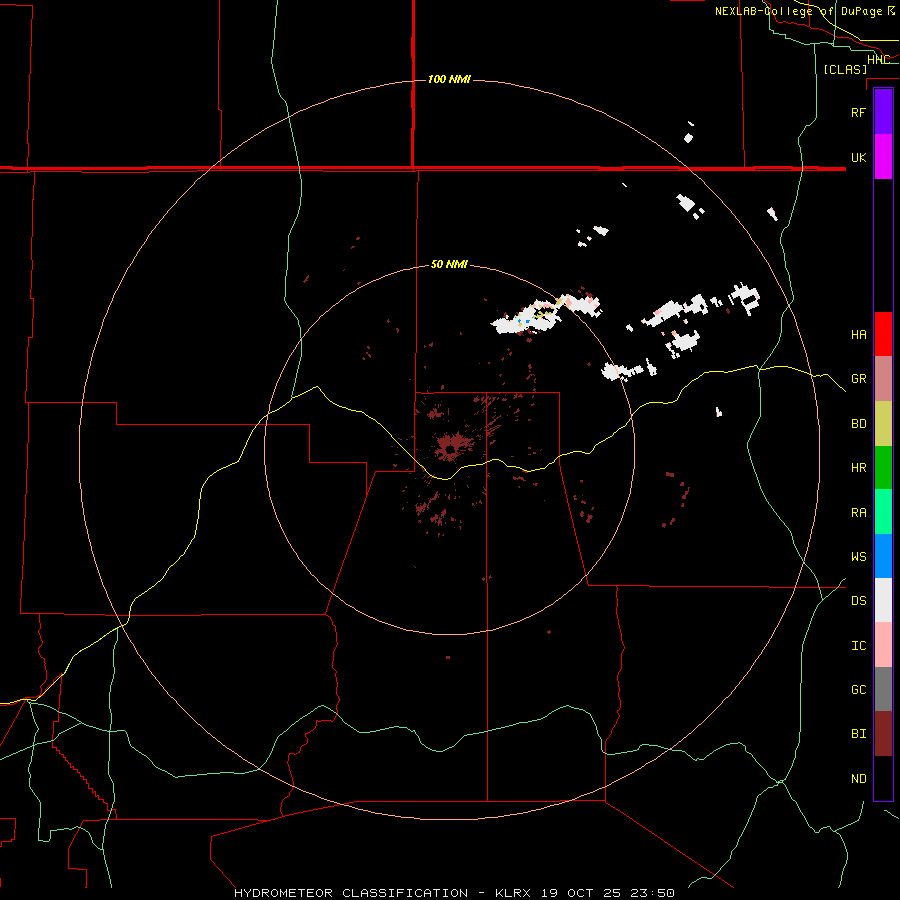Click the RA legend label

click(858, 513)
